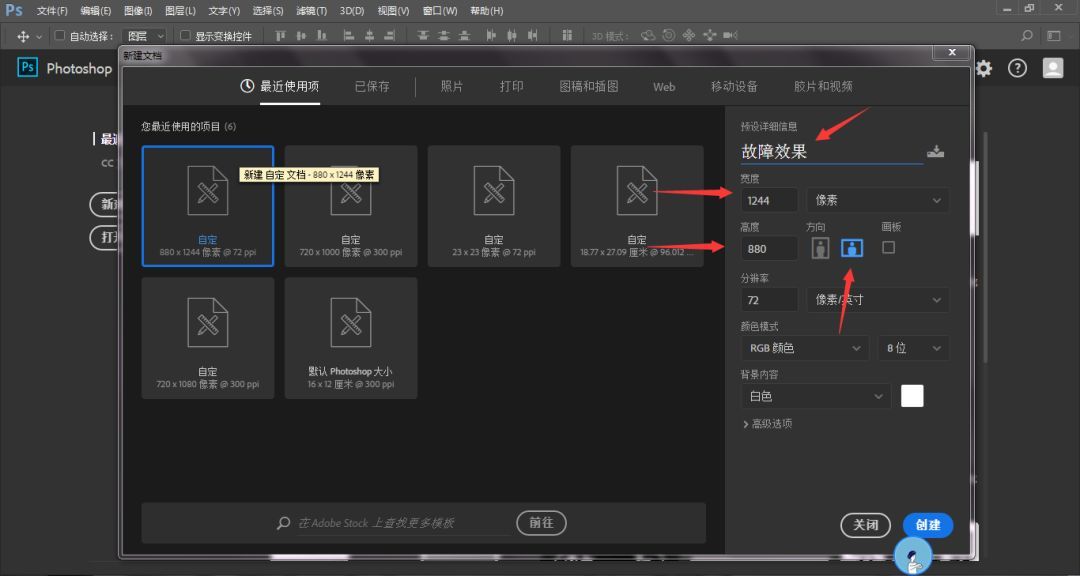Click align left edges icon
The height and width of the screenshot is (576, 1080).
(x=349, y=36)
